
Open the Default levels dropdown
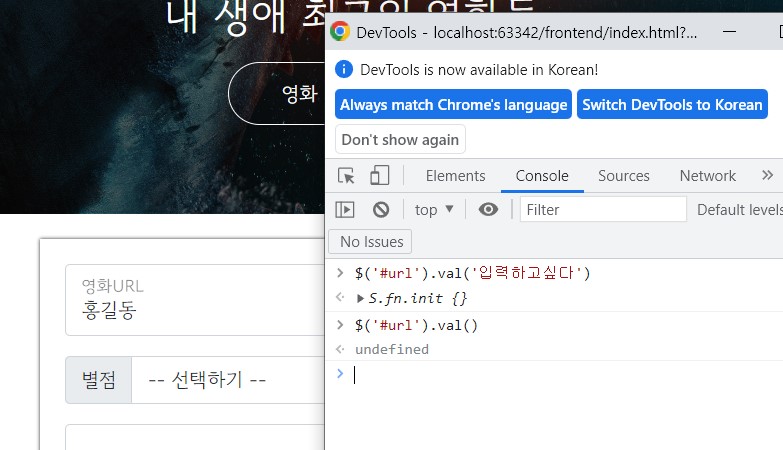pos(740,210)
